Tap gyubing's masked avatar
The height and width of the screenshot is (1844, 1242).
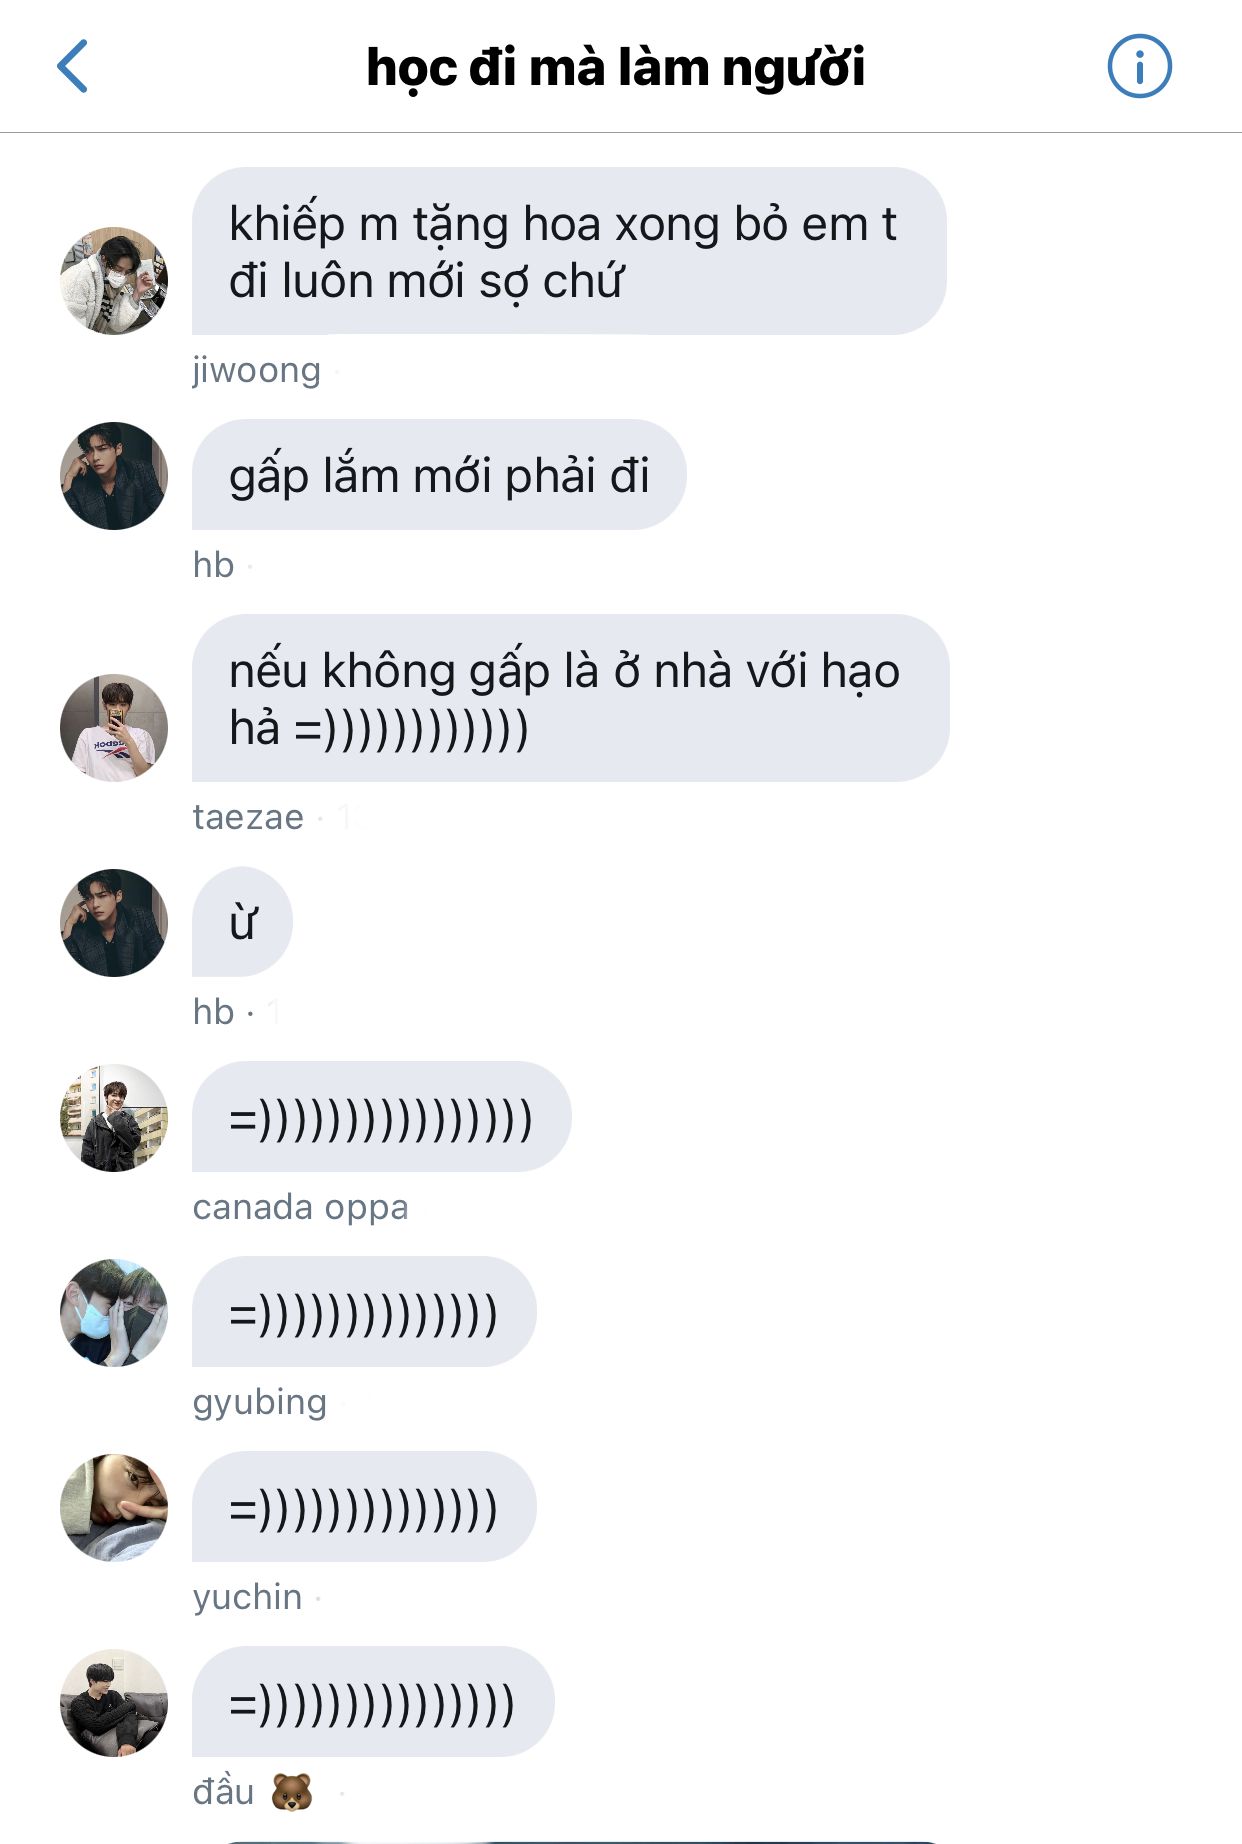(x=114, y=1313)
